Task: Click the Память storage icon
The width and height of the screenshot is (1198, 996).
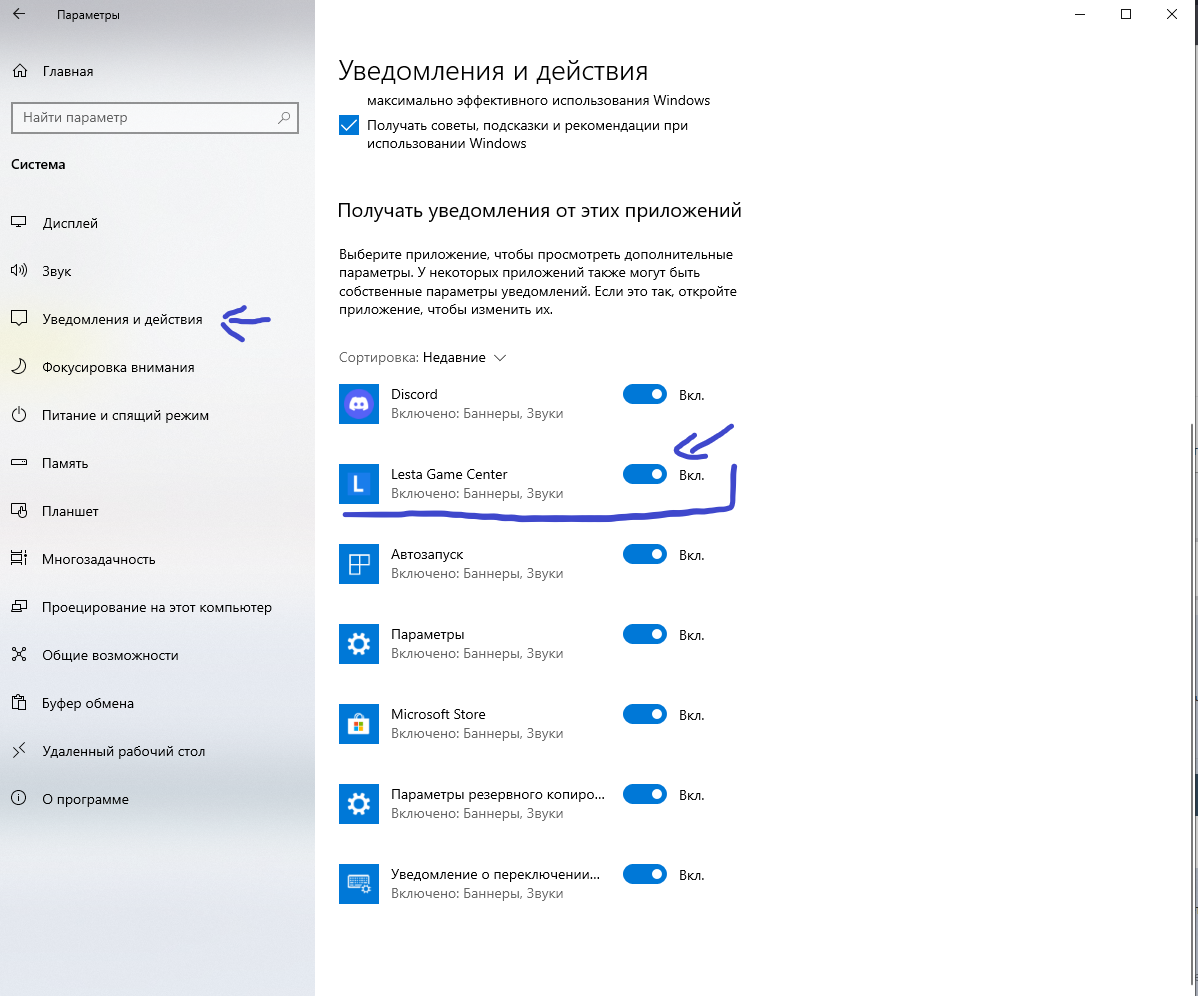Action: 19,463
